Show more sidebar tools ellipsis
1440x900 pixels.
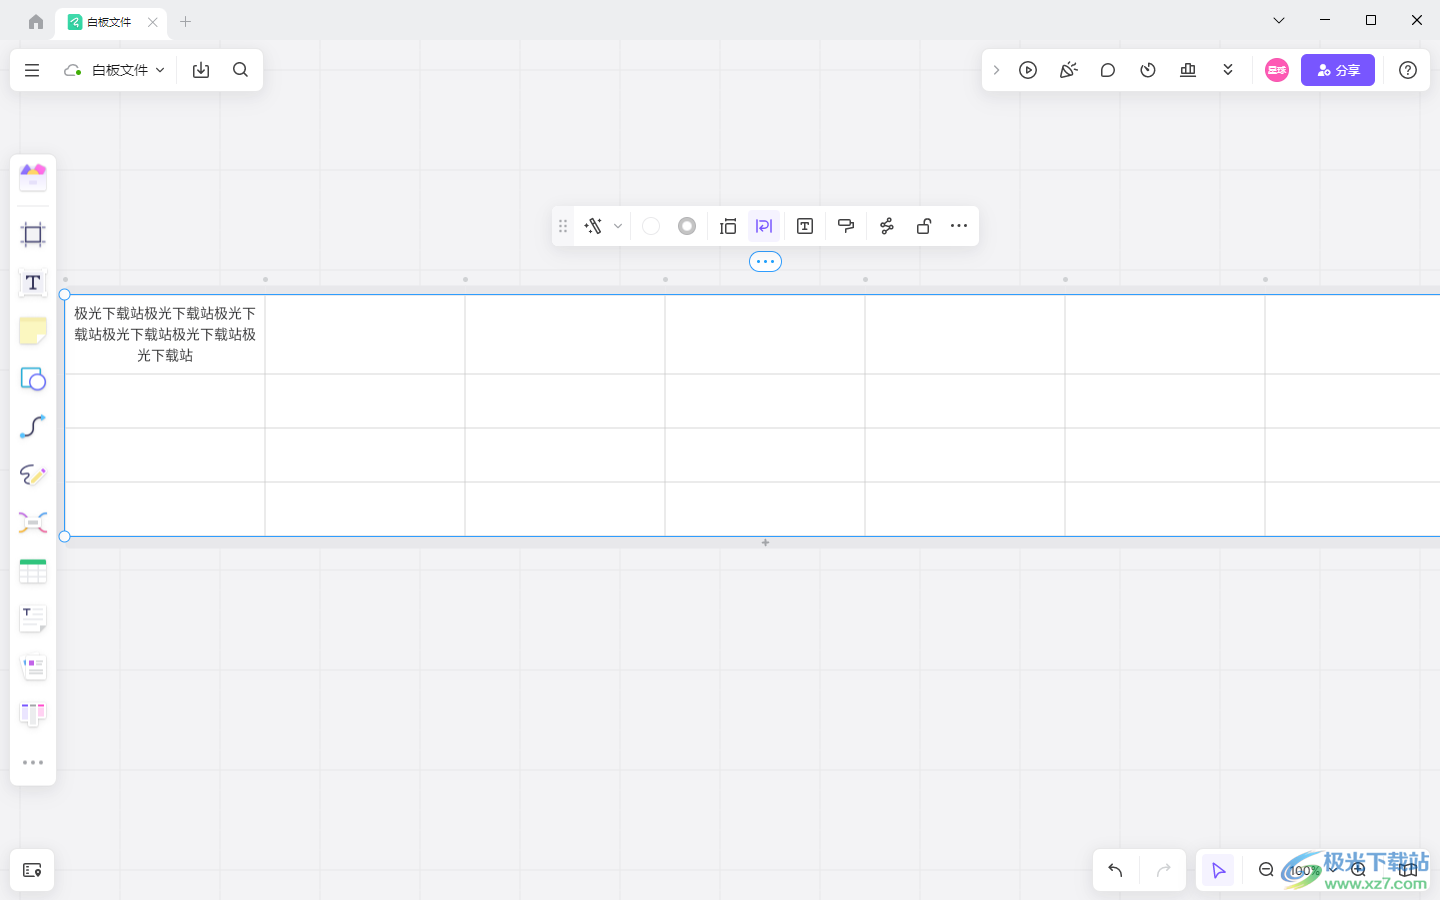pos(33,763)
